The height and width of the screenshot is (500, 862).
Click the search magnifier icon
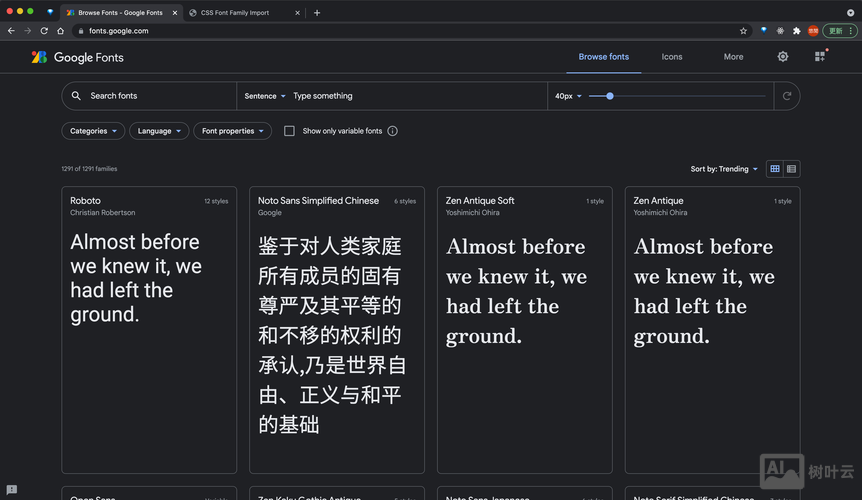(76, 96)
